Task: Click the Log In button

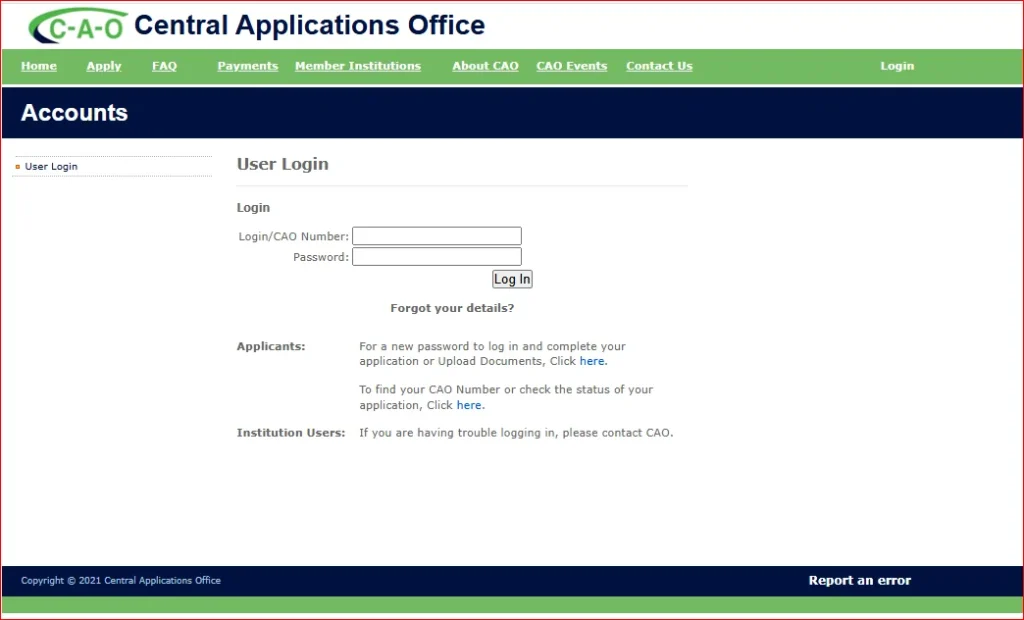Action: (x=512, y=279)
